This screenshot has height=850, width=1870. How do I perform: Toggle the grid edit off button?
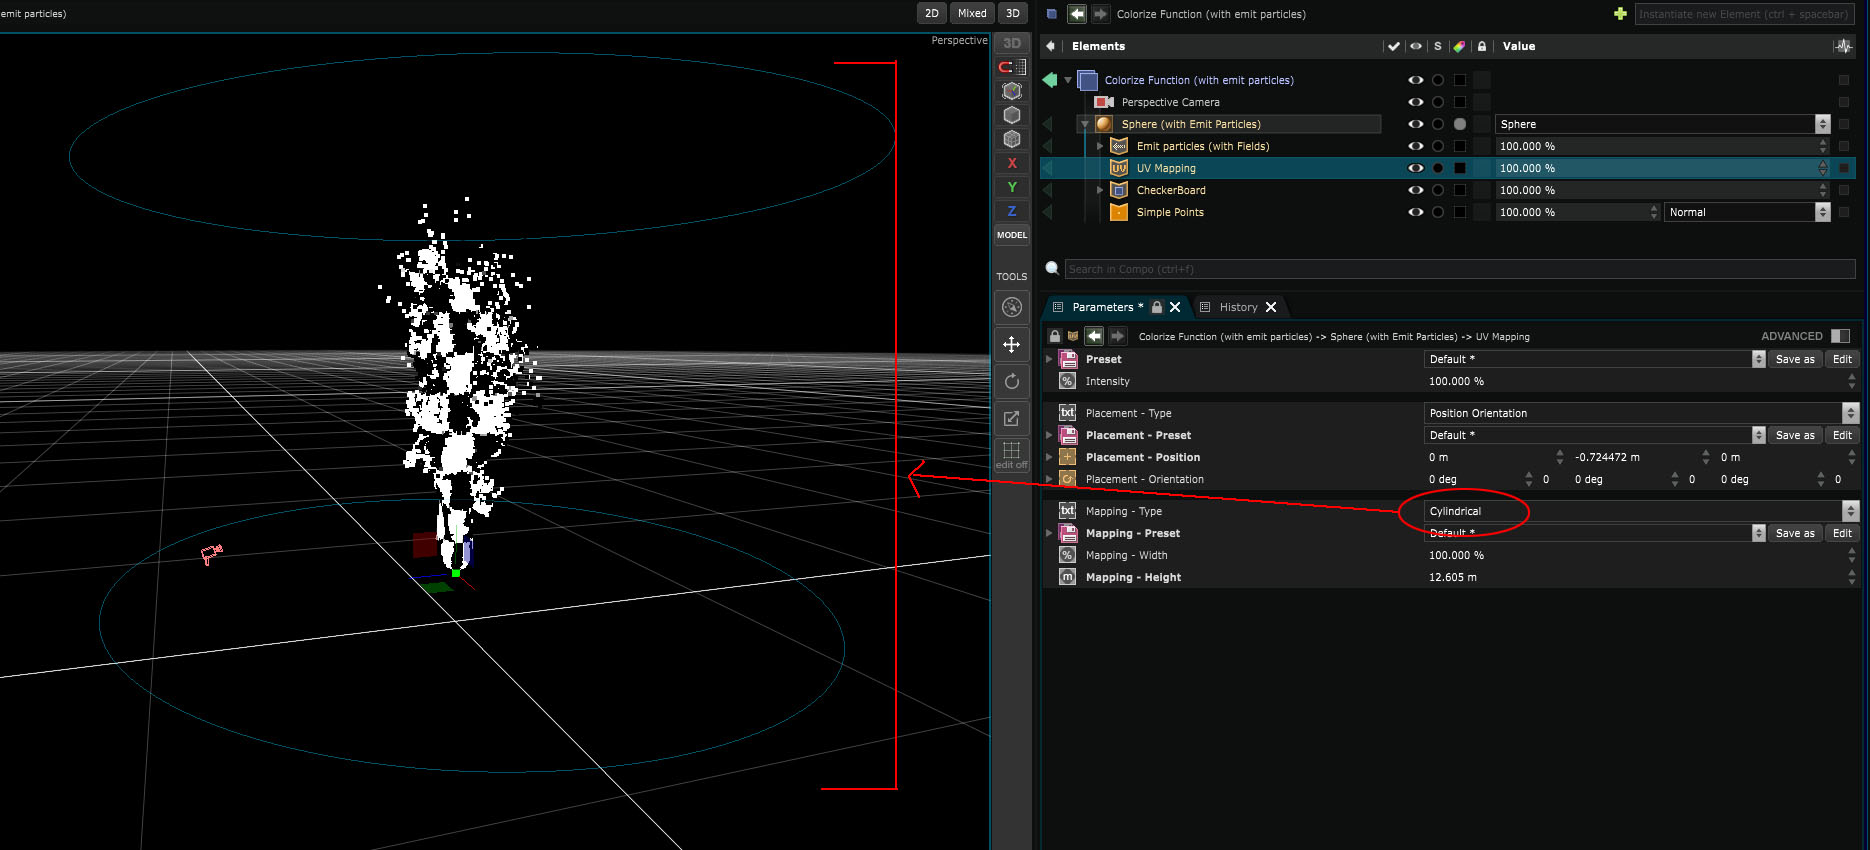1011,455
